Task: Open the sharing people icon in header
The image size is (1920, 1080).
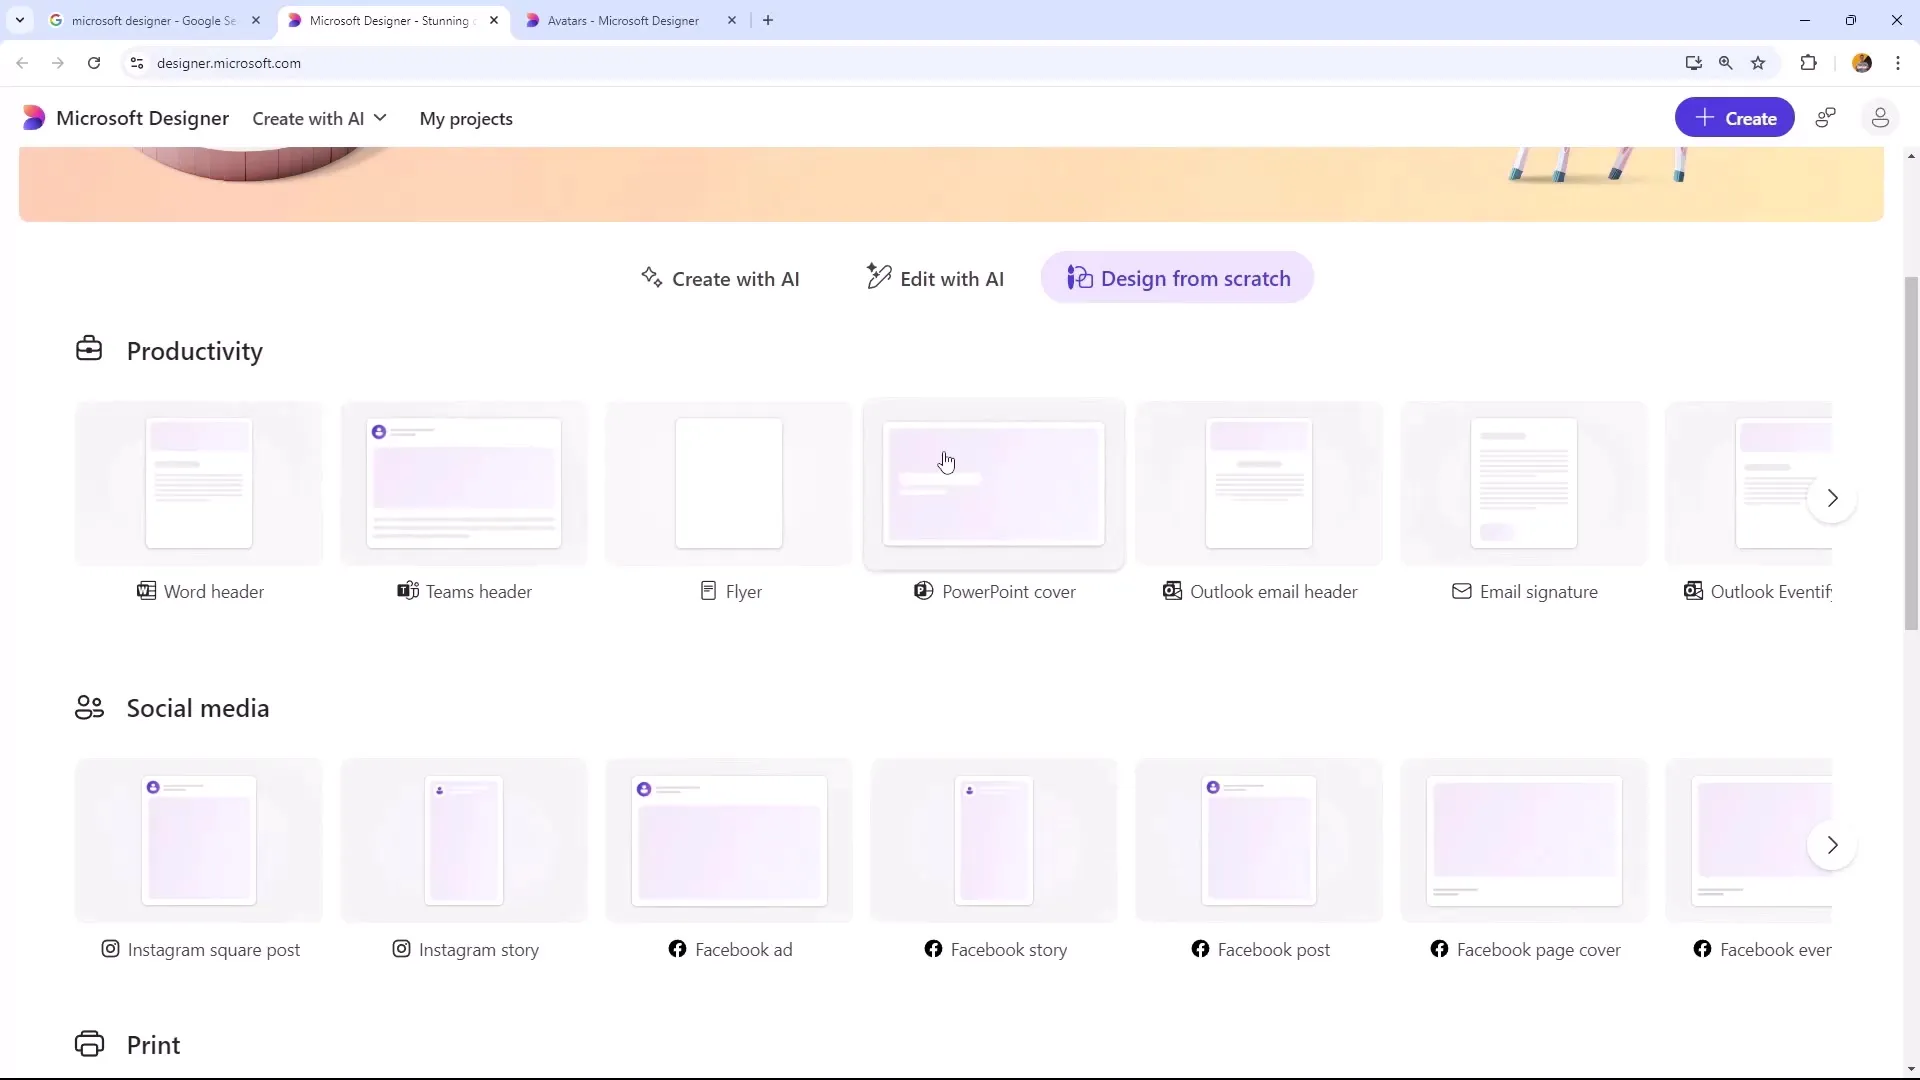Action: click(1826, 118)
